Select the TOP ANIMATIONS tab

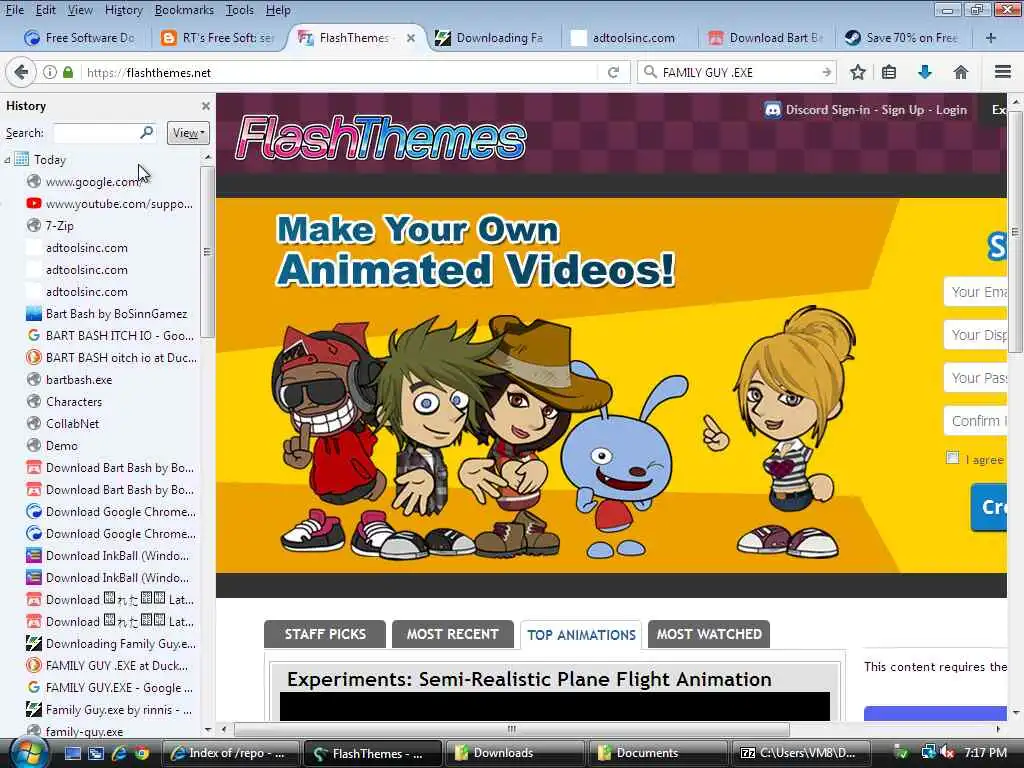coord(581,635)
